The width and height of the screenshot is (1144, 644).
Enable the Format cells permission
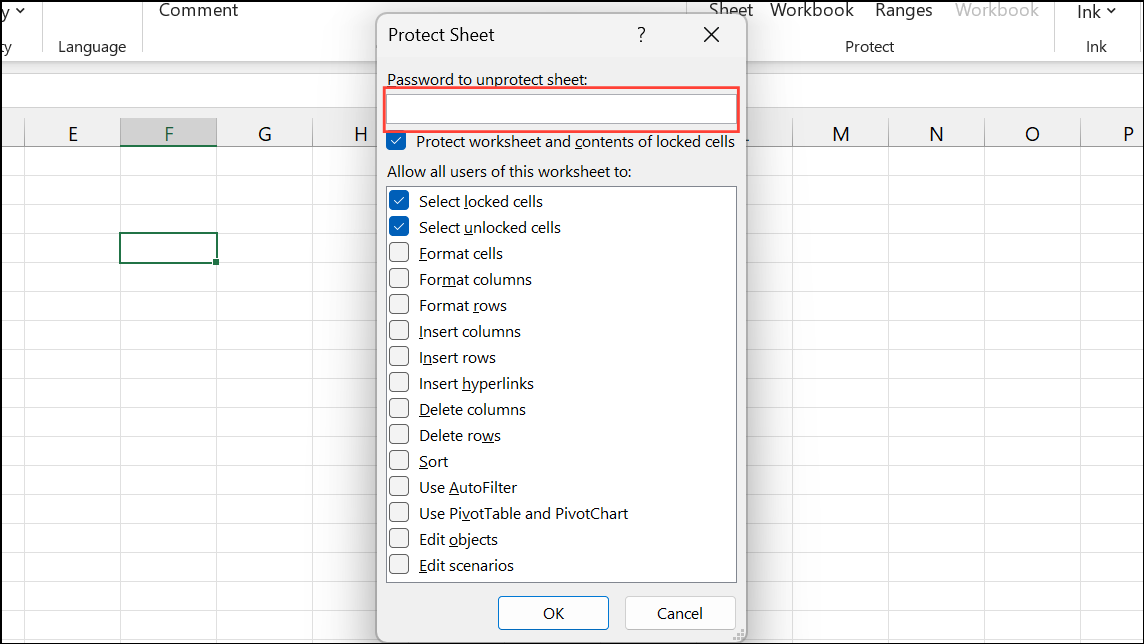[x=399, y=253]
